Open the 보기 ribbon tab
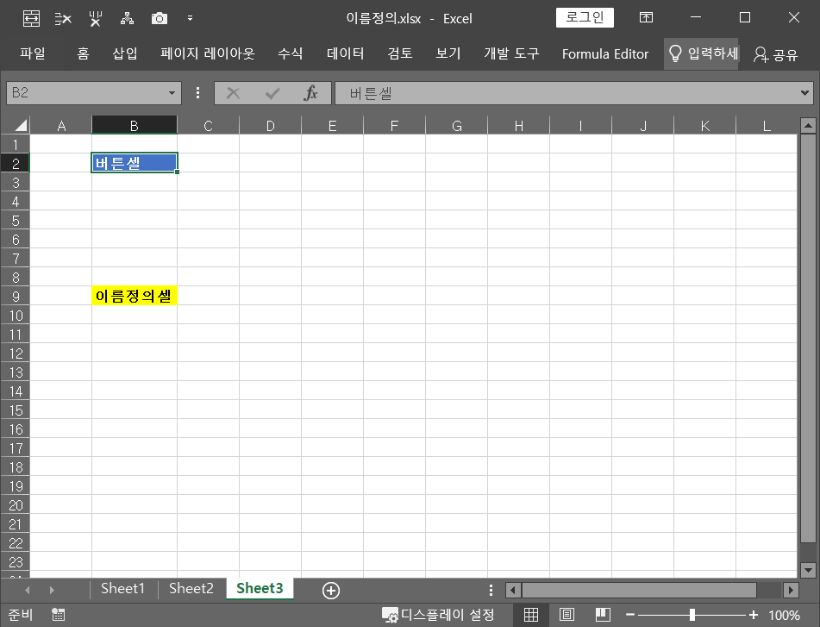 point(448,53)
